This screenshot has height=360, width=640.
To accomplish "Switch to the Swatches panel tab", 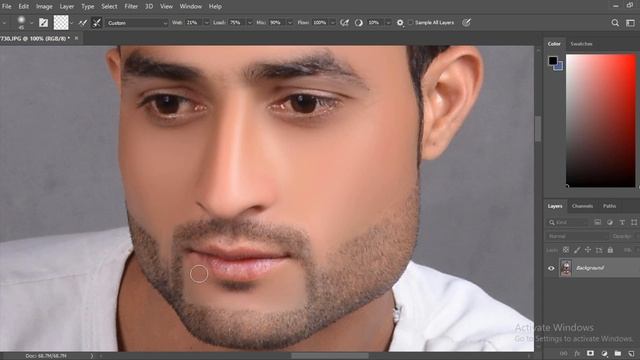I will (x=581, y=44).
